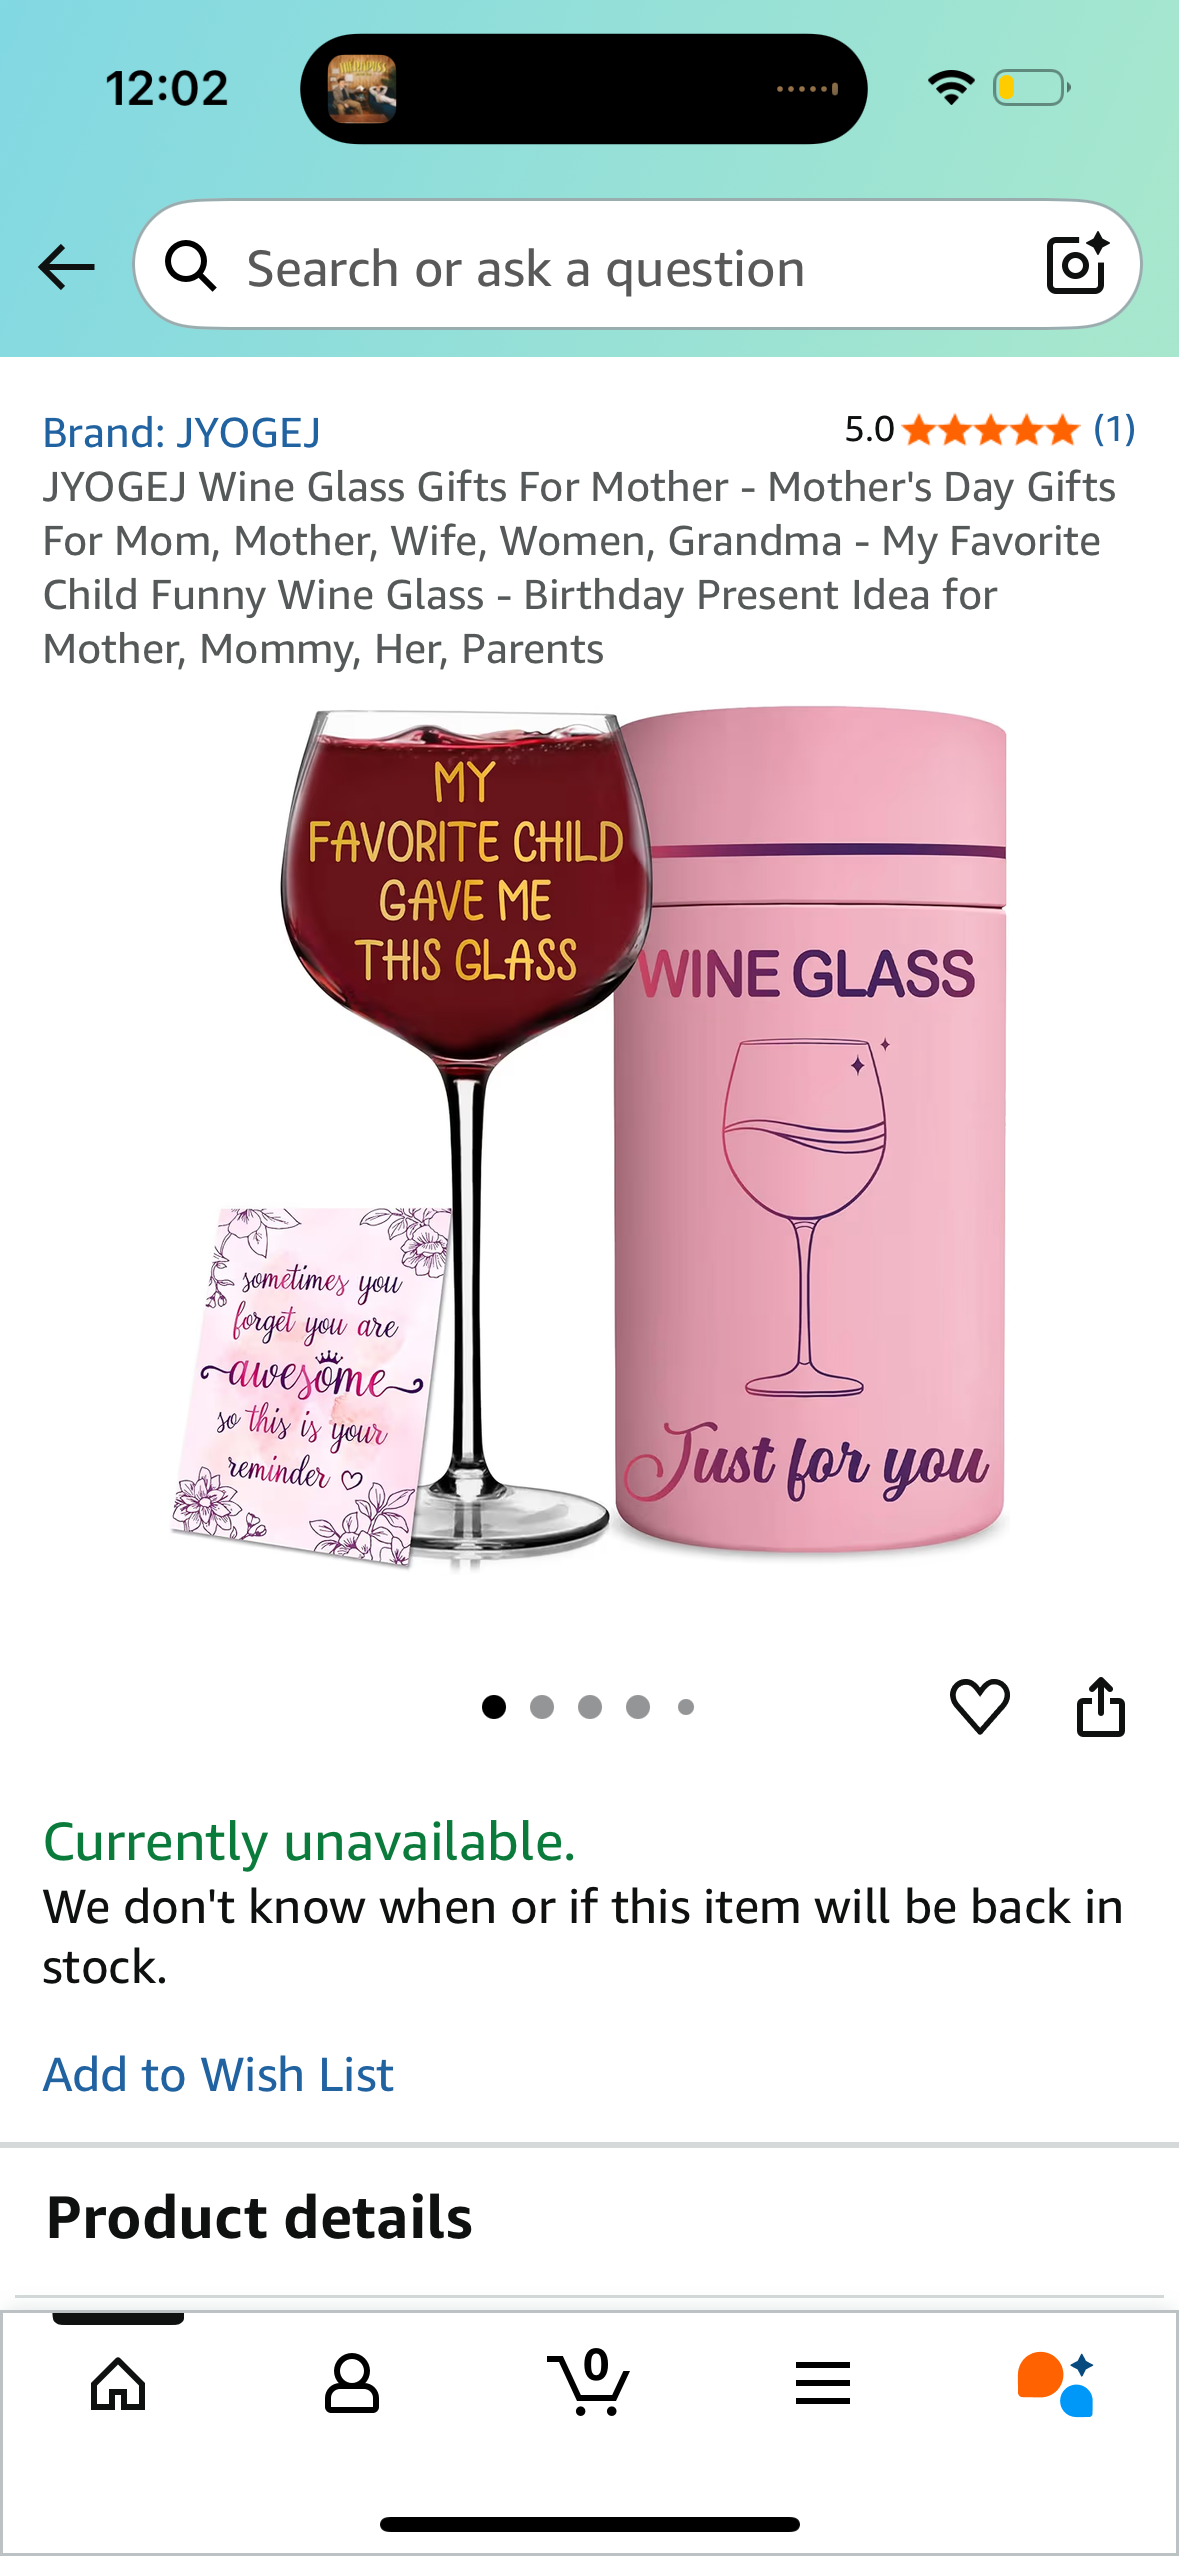Screen dimensions: 1179x2556
Task: Open the camera lens search icon
Action: pos(1077,264)
